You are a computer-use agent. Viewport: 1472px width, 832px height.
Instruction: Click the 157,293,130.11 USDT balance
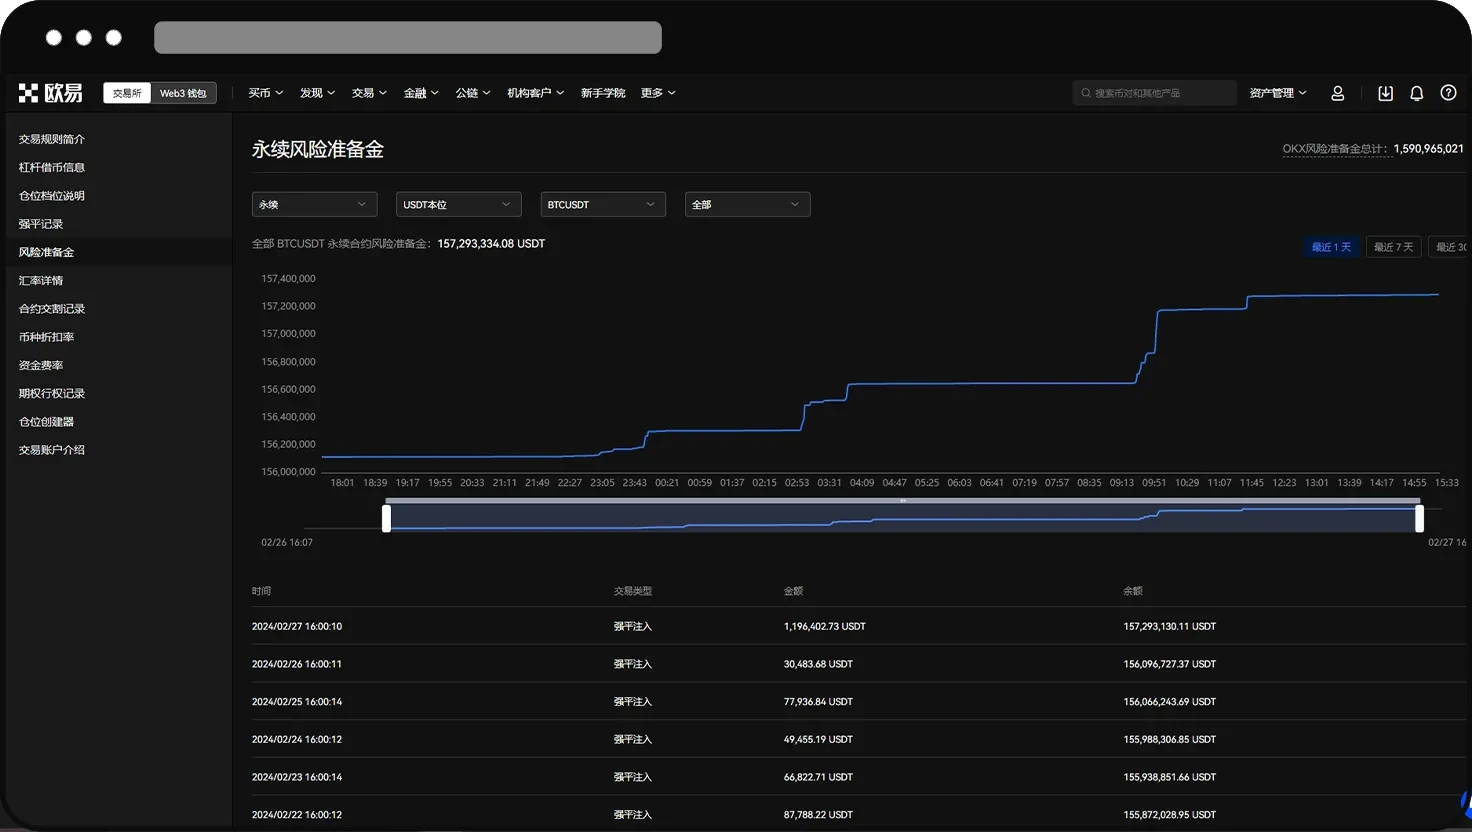[1170, 627]
